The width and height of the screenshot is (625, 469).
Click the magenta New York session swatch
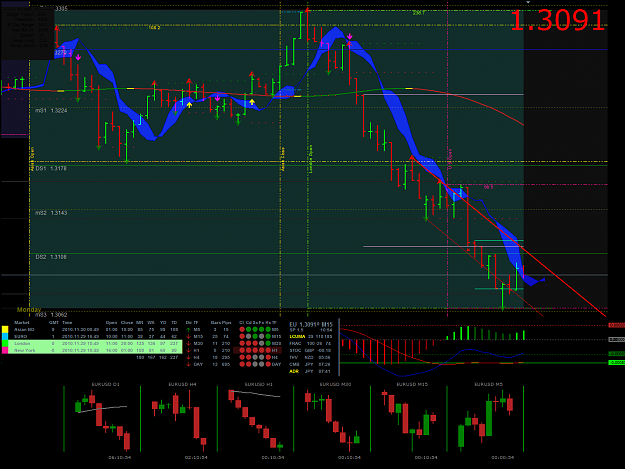tap(5, 350)
